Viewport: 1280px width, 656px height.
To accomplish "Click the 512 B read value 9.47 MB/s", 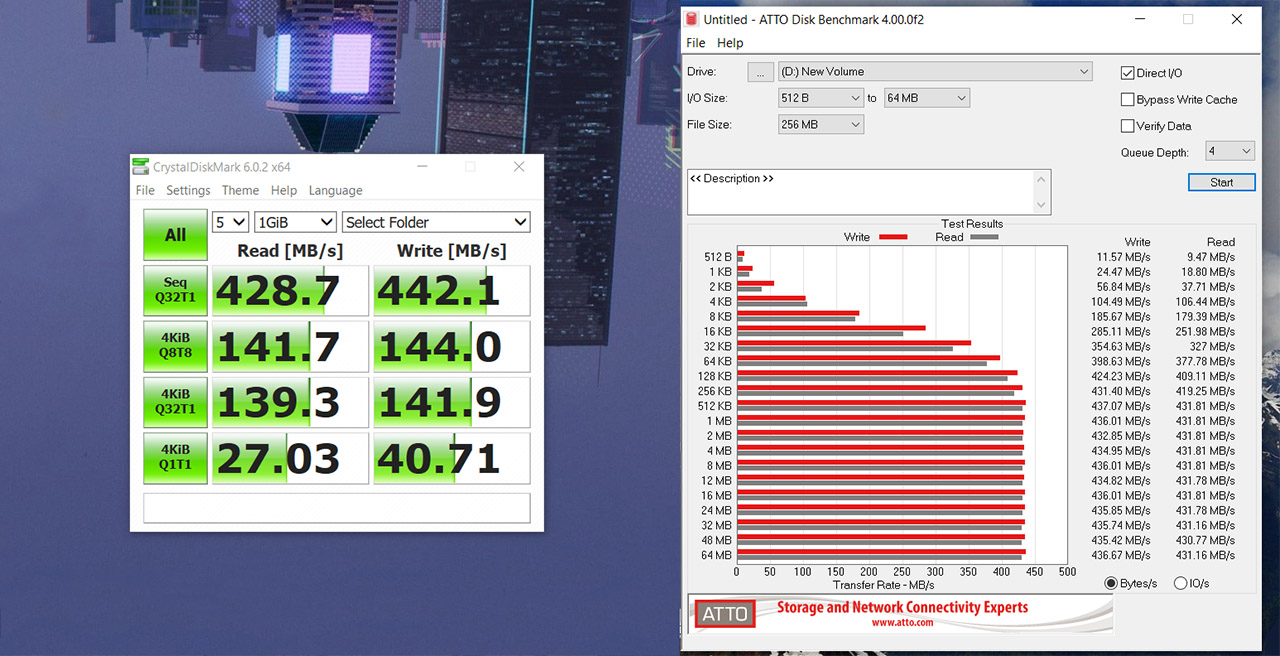I will click(x=1210, y=257).
